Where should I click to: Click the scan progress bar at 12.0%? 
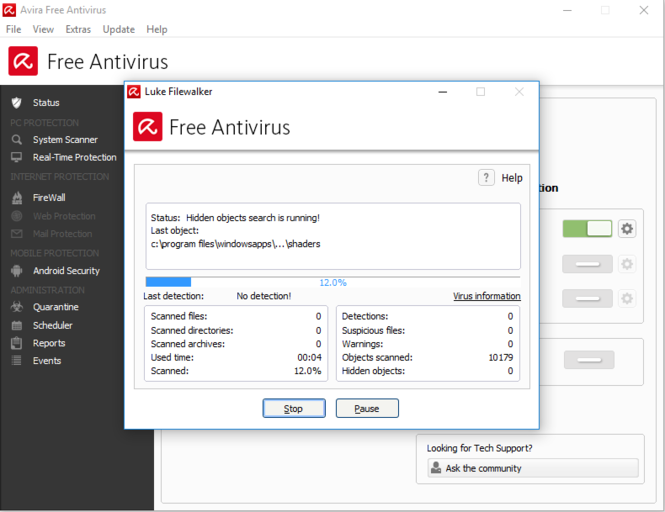(333, 282)
